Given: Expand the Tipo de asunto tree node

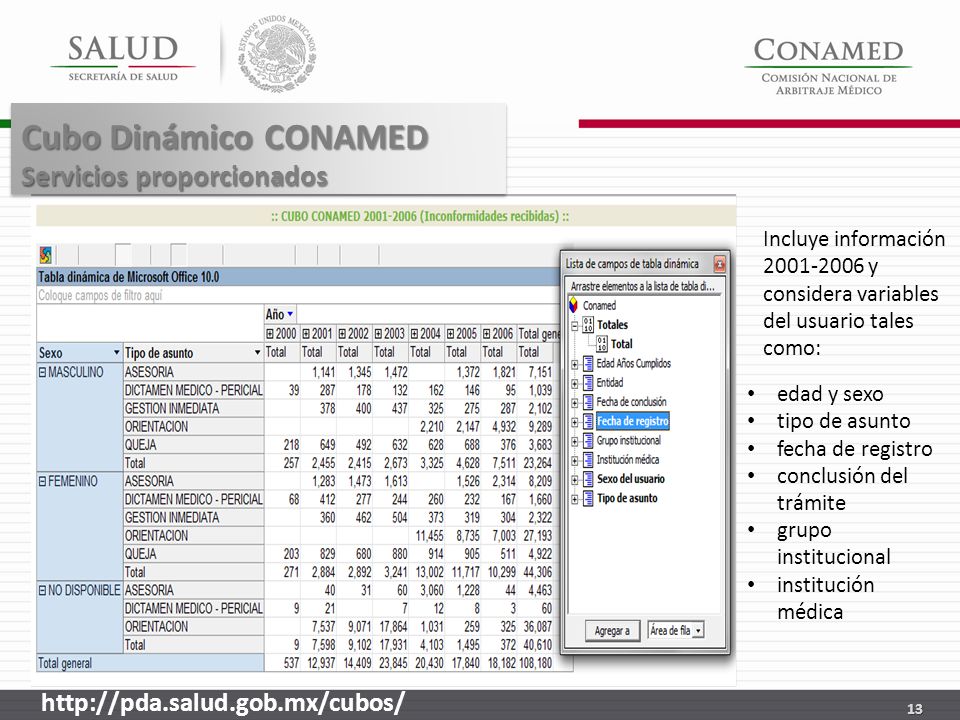Looking at the screenshot, I should [575, 500].
